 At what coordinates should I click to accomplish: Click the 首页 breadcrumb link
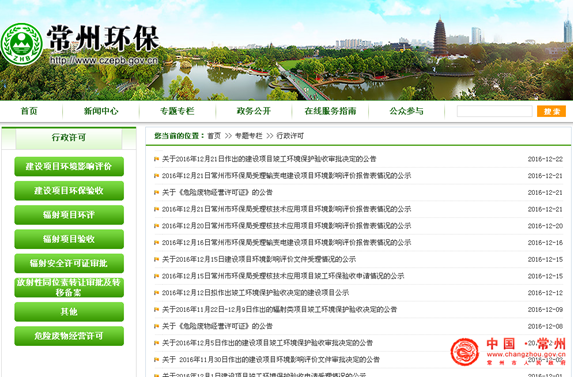(214, 136)
